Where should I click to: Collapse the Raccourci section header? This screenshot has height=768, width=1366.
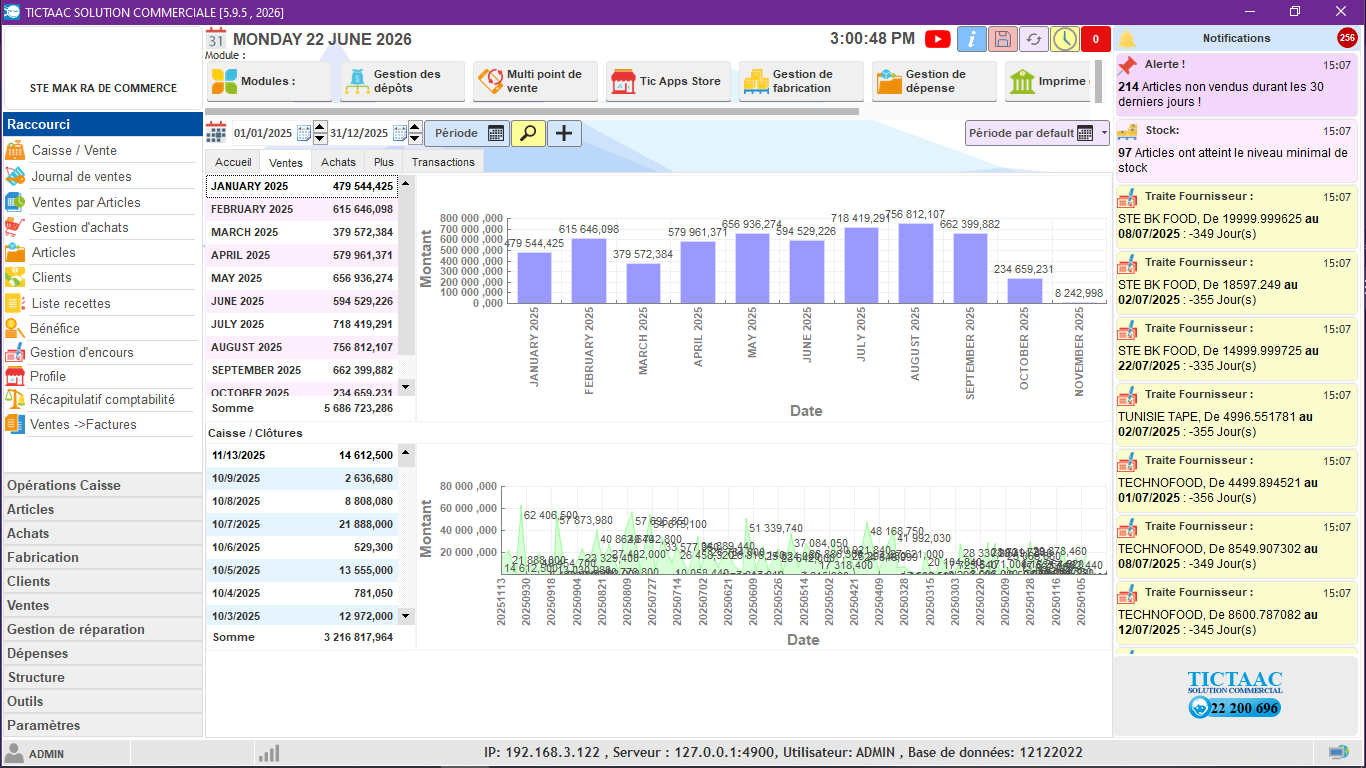(102, 124)
